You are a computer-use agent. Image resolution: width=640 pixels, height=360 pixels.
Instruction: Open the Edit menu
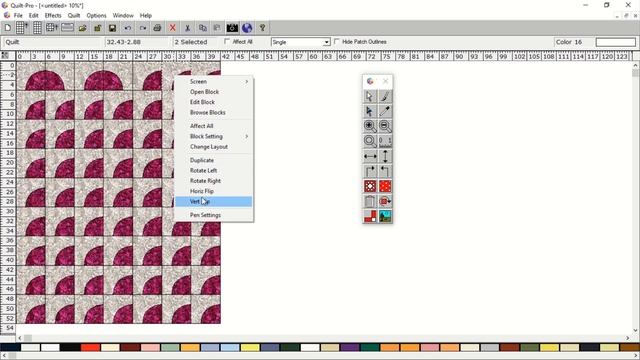pyautogui.click(x=33, y=16)
